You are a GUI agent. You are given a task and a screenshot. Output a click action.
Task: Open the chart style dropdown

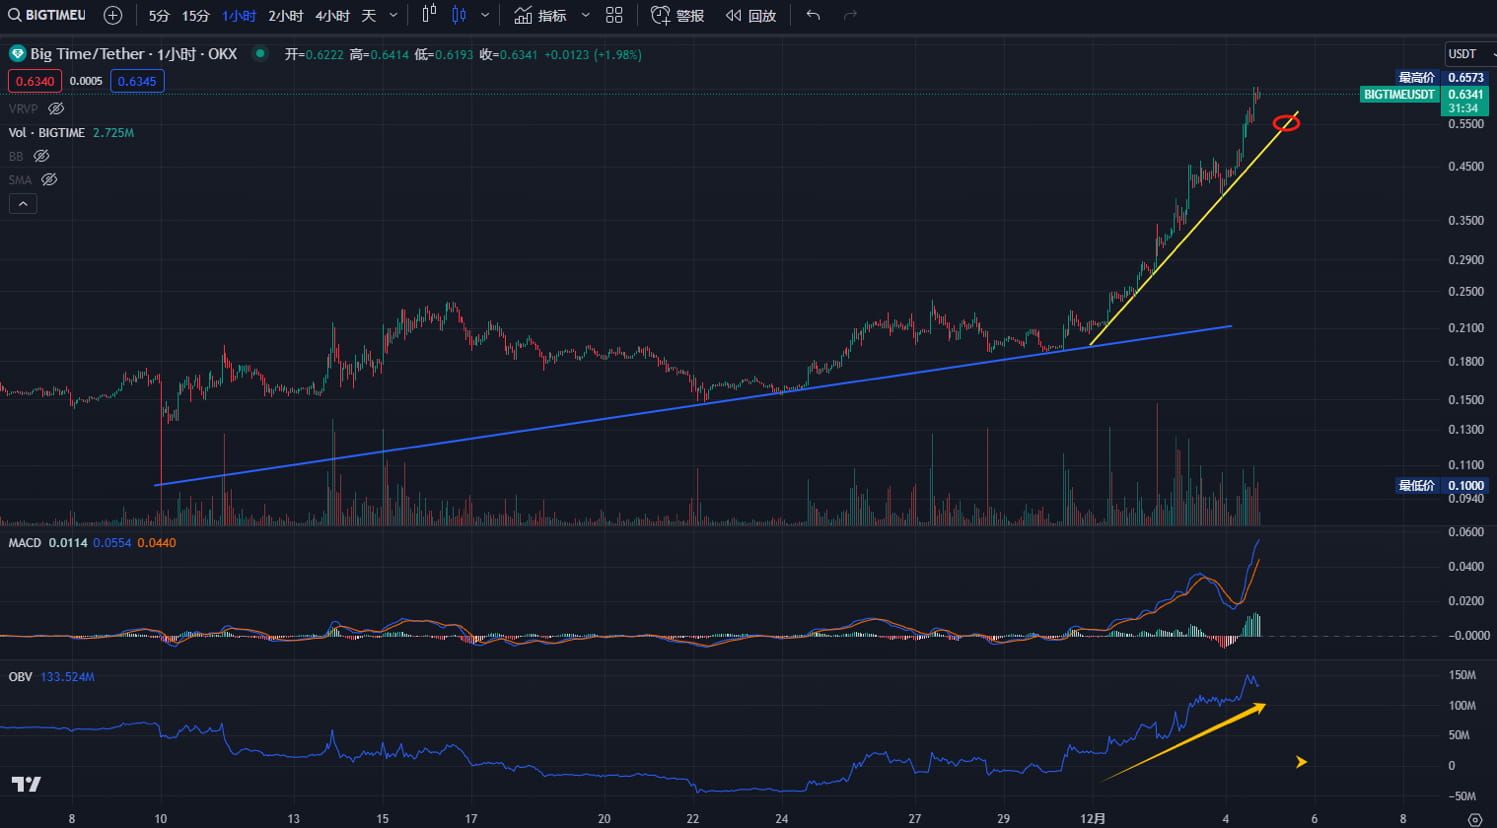pos(485,16)
